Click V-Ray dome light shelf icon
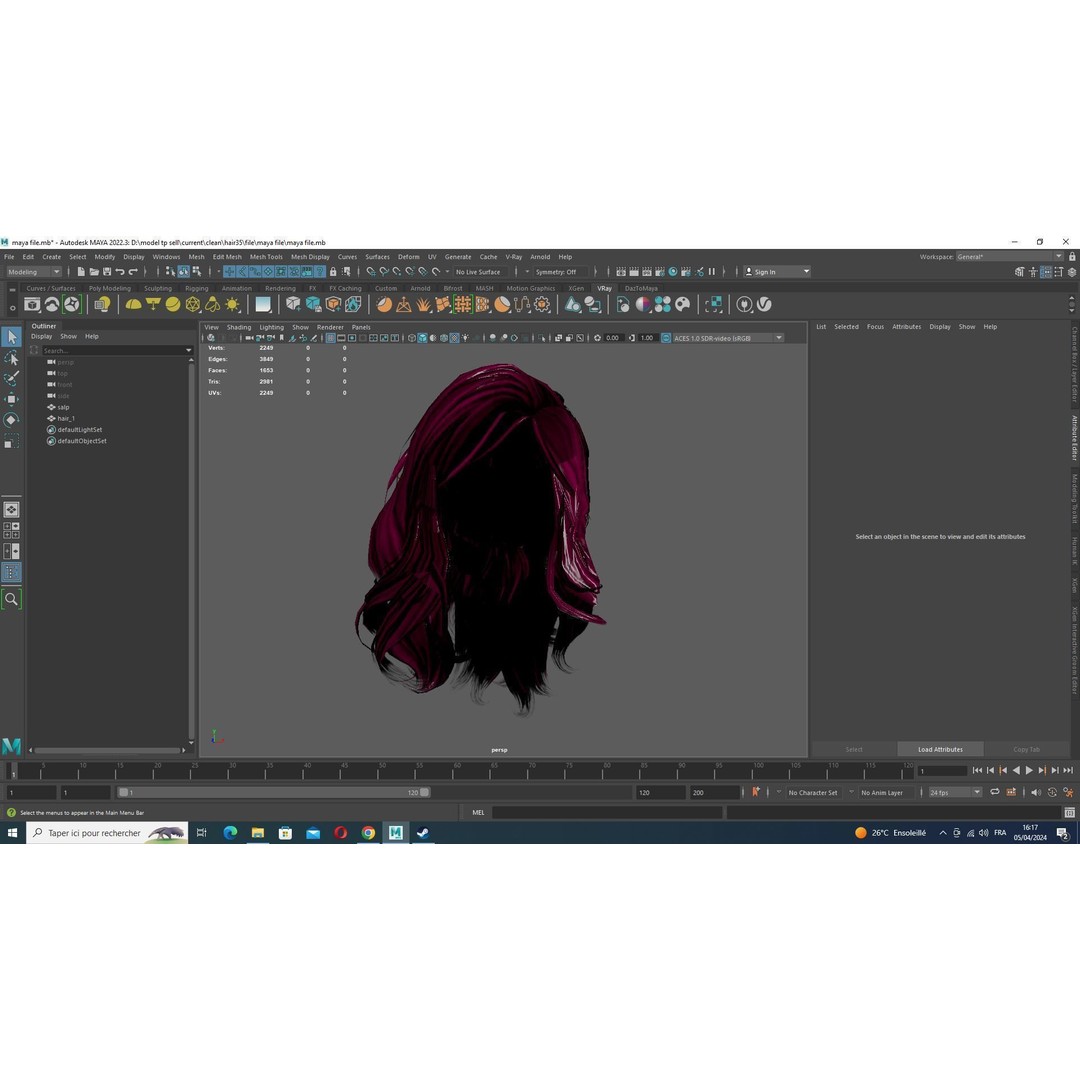This screenshot has height=1080, width=1080. pos(134,304)
